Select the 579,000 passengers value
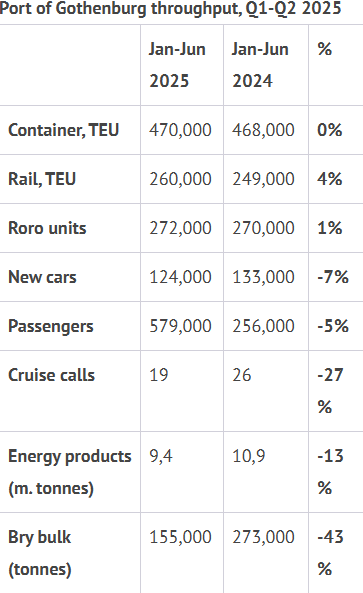363x593 pixels. [180, 326]
